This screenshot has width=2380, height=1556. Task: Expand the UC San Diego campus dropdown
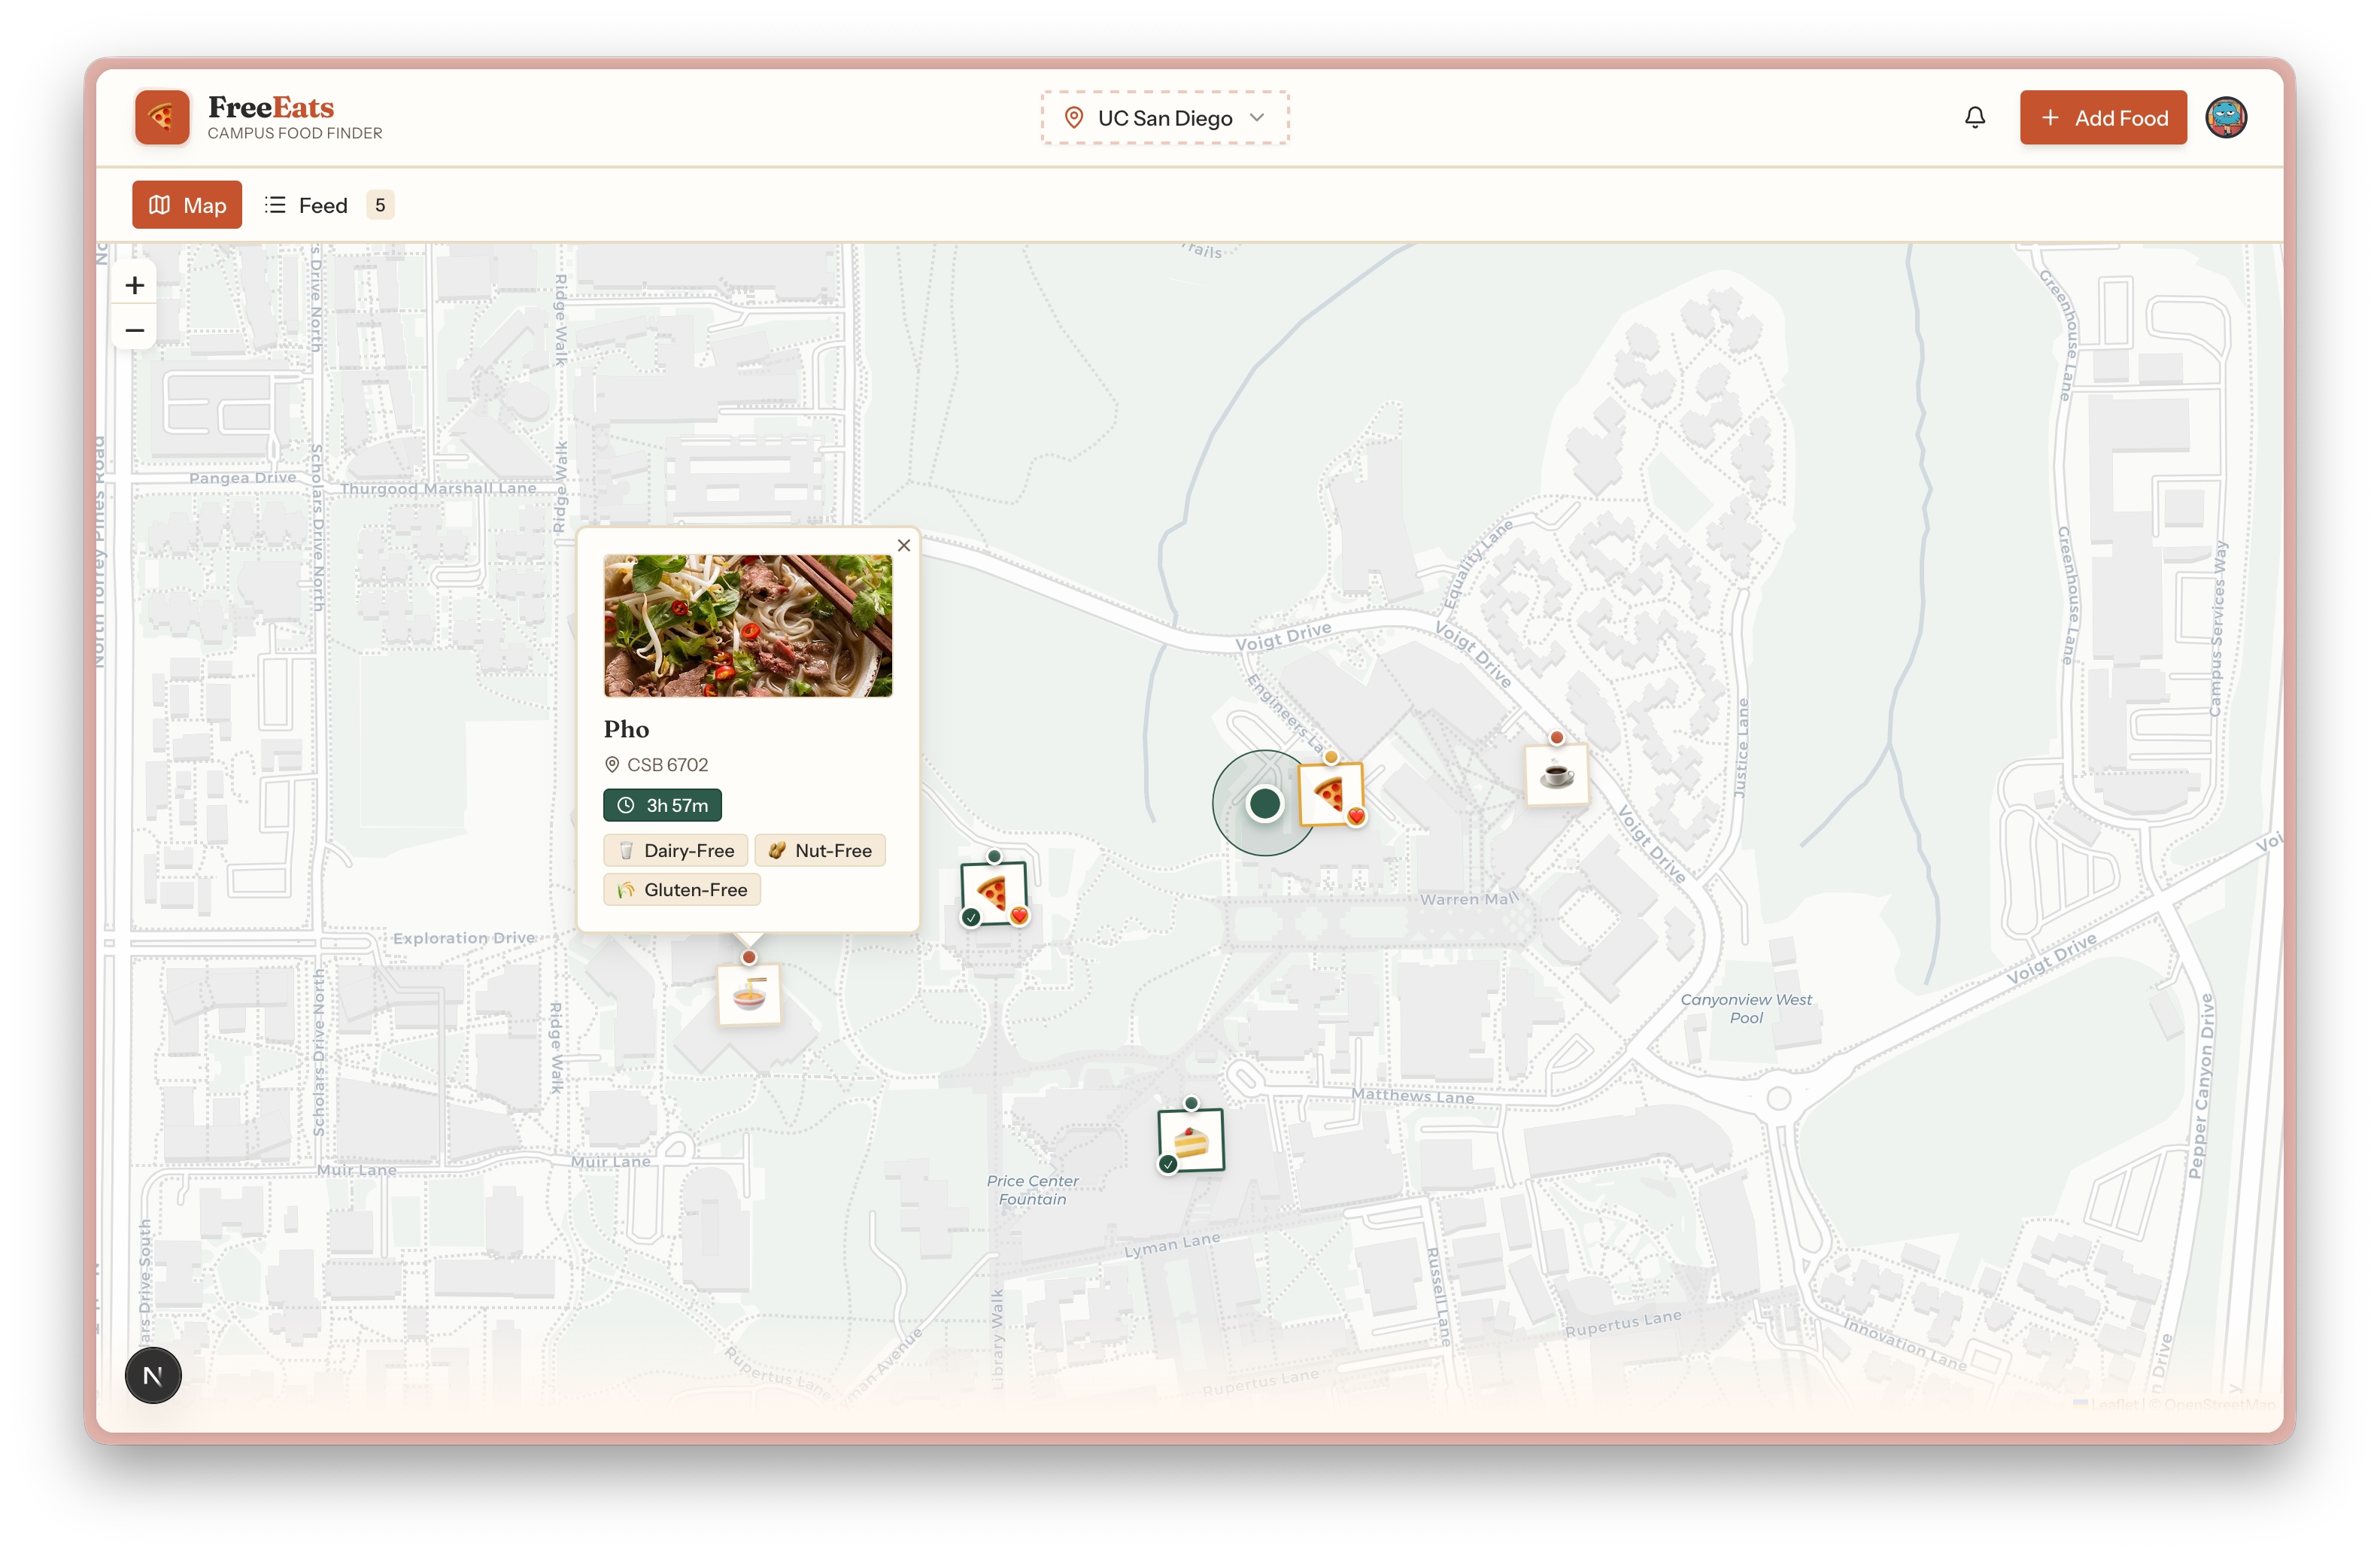(1165, 118)
